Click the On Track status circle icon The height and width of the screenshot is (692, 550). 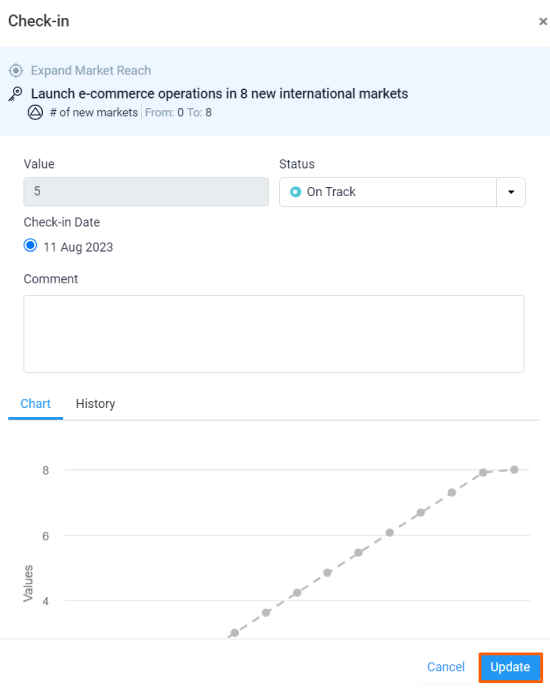[x=295, y=192]
